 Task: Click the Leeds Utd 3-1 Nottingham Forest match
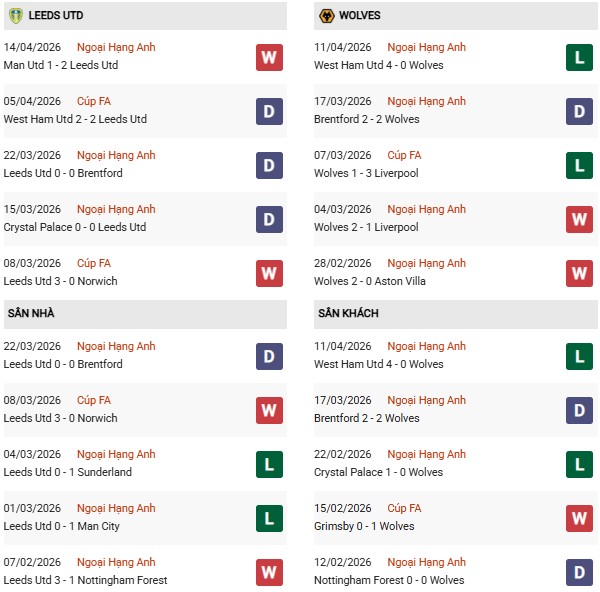[85, 580]
